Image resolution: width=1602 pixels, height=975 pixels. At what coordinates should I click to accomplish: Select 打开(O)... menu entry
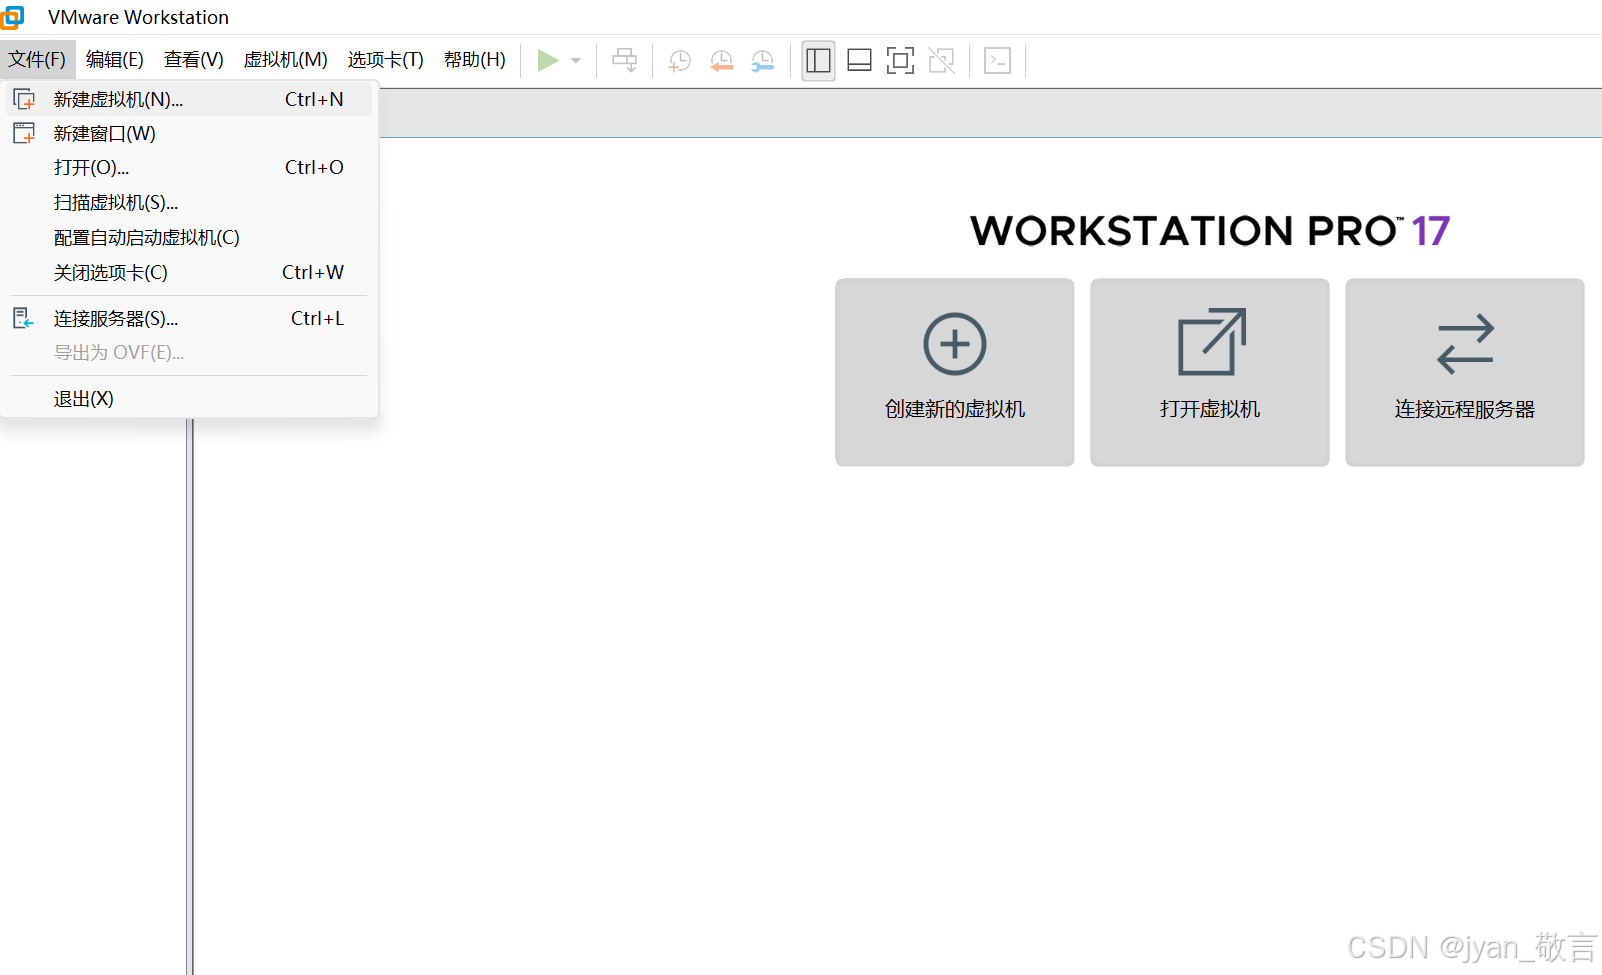[x=189, y=167]
